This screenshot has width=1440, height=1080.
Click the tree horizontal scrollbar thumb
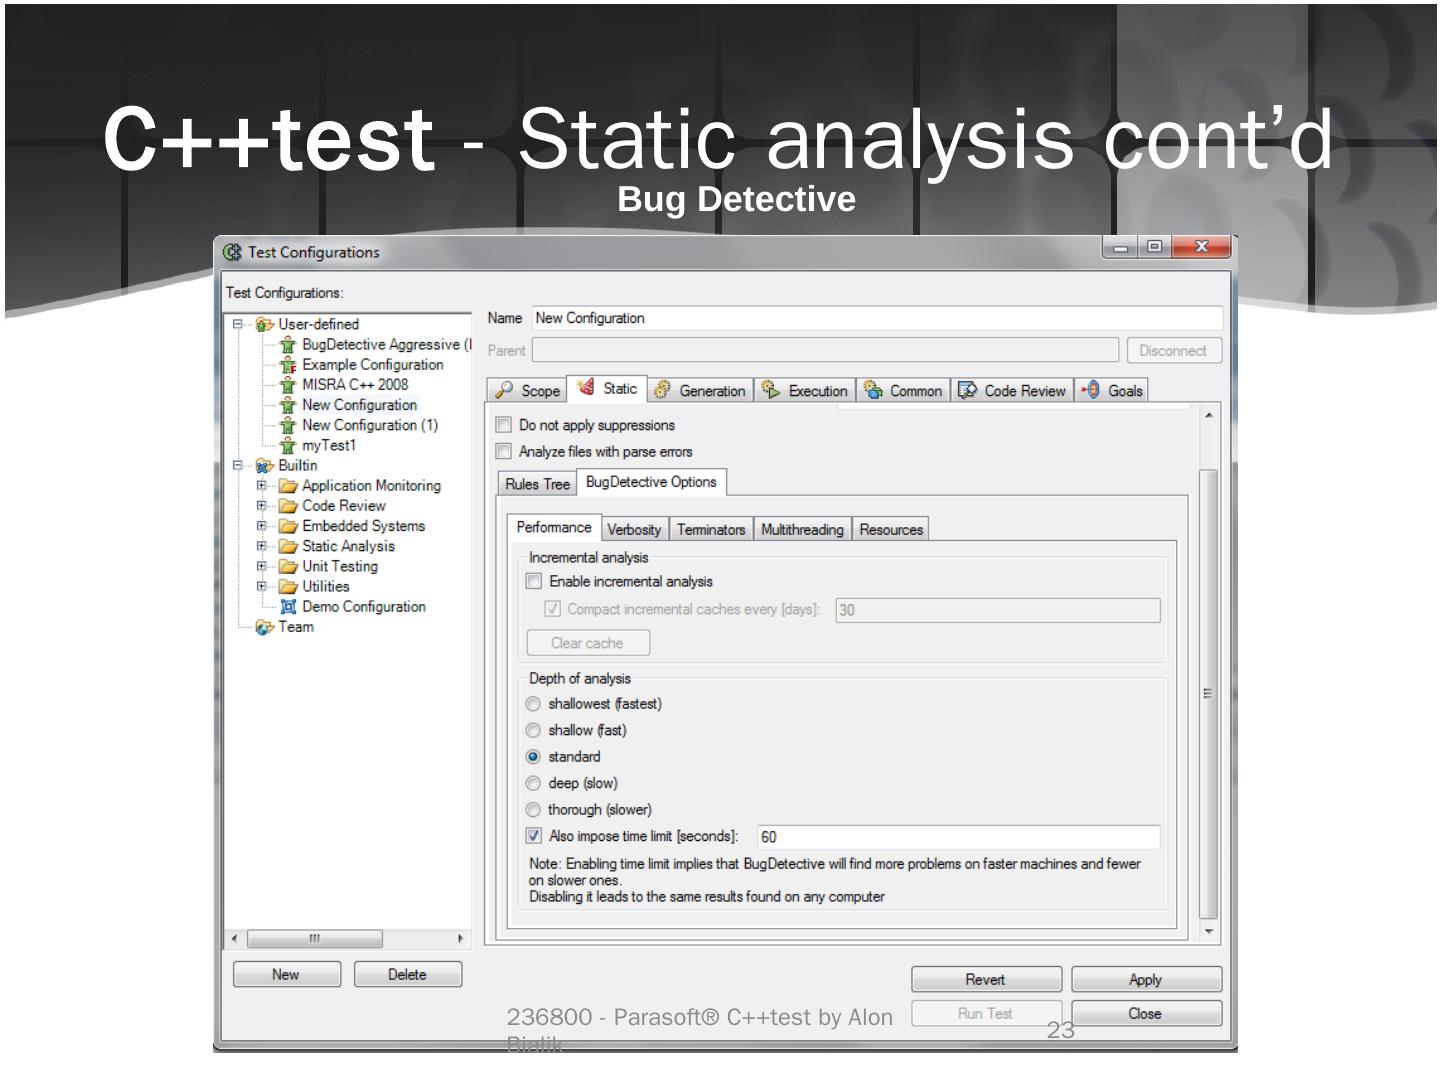pos(315,939)
